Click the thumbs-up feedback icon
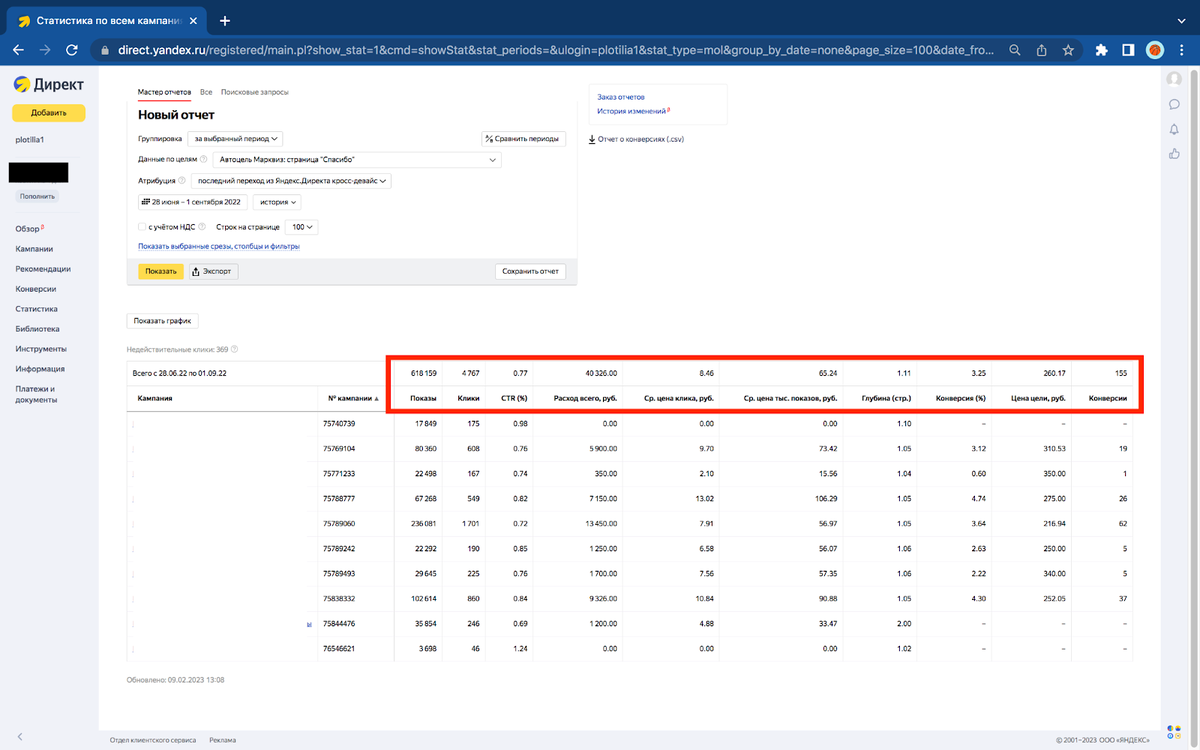This screenshot has height=750, width=1200. [x=1174, y=154]
